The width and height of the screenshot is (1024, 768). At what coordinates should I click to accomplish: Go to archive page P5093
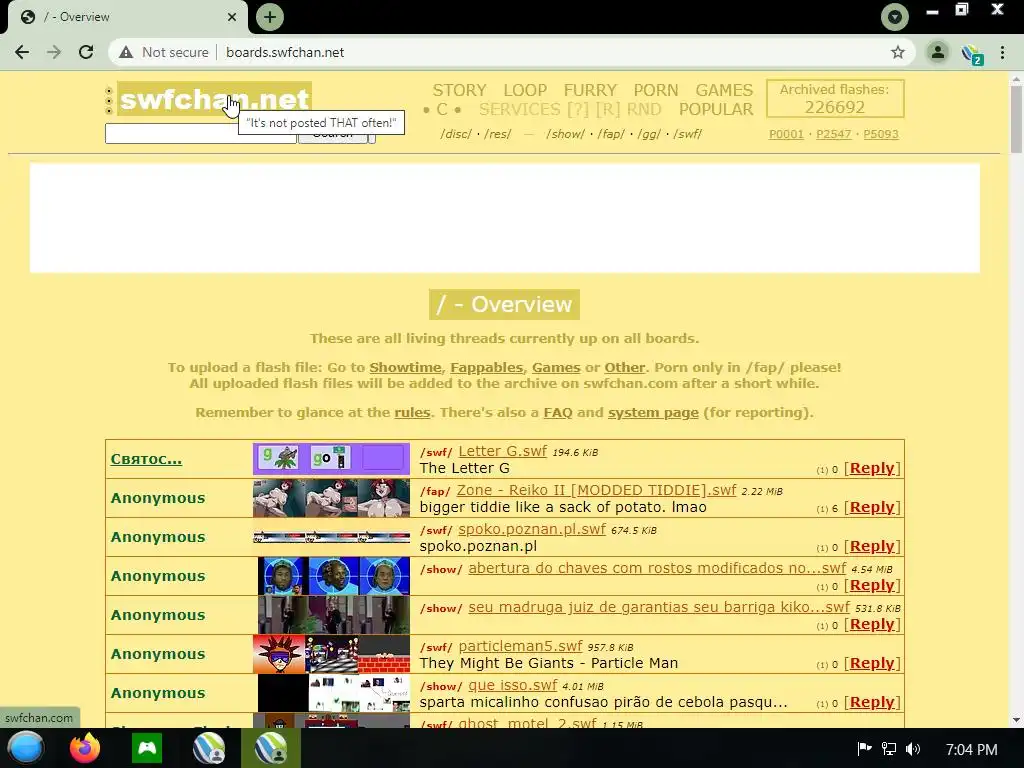click(x=881, y=134)
